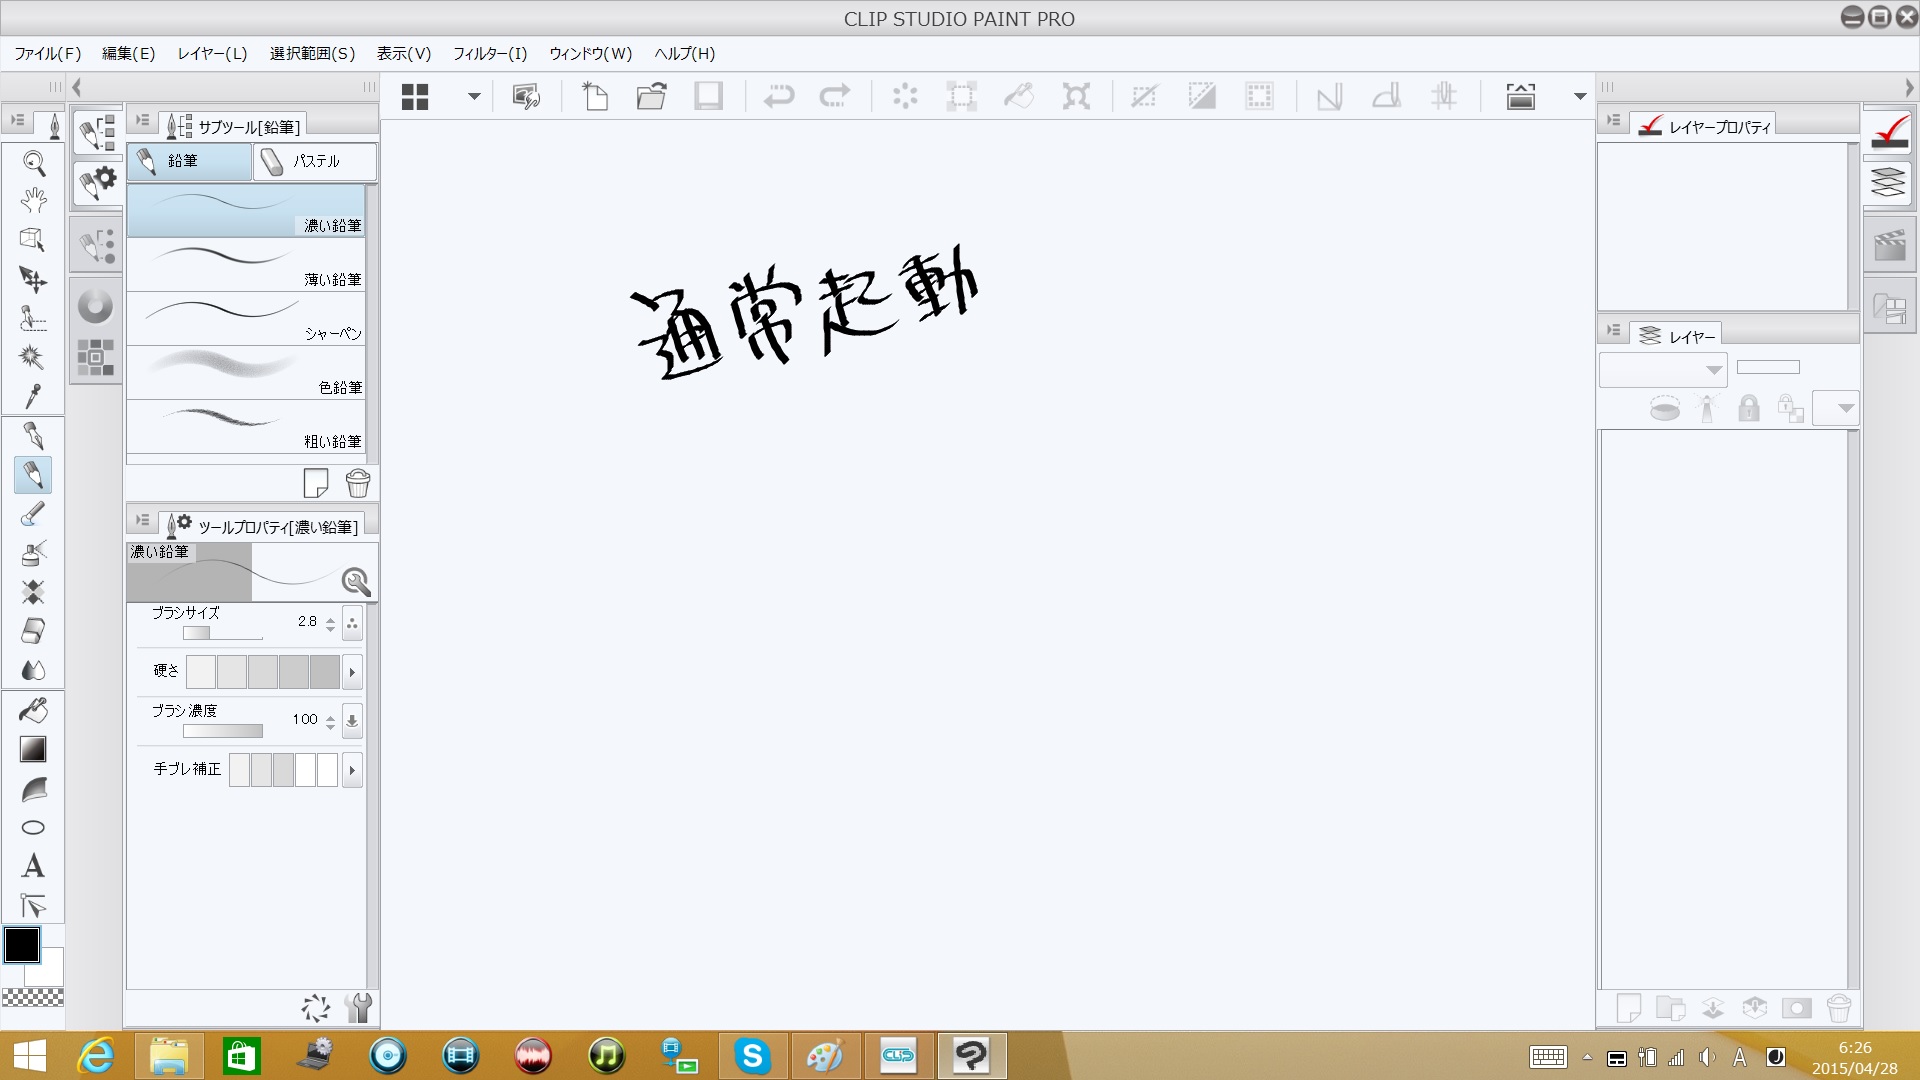This screenshot has width=1920, height=1080.
Task: Select the Text tool
Action: (x=33, y=866)
